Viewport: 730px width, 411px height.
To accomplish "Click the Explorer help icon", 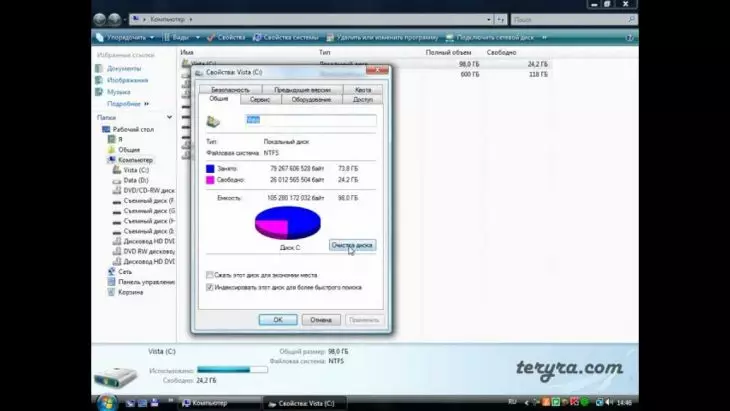I will pyautogui.click(x=629, y=38).
